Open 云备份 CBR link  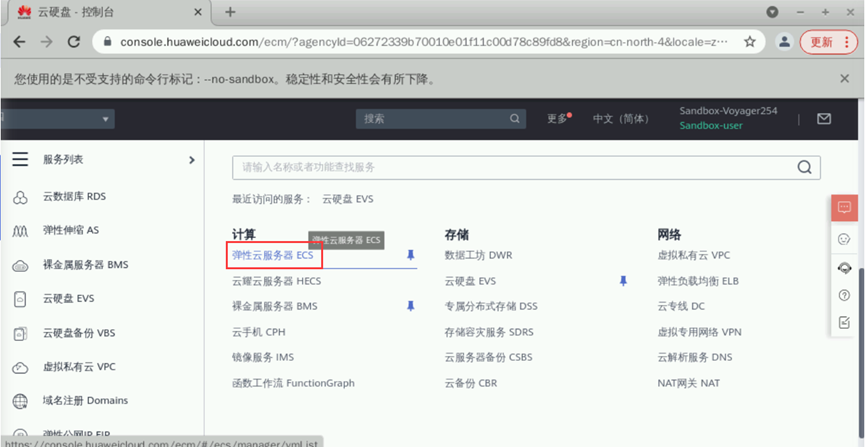[x=471, y=383]
